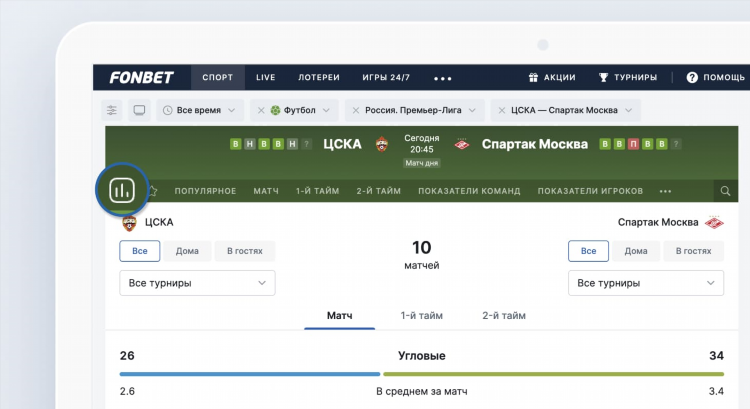Click the gift icon for Акции
This screenshot has width=750, height=409.
tap(533, 77)
